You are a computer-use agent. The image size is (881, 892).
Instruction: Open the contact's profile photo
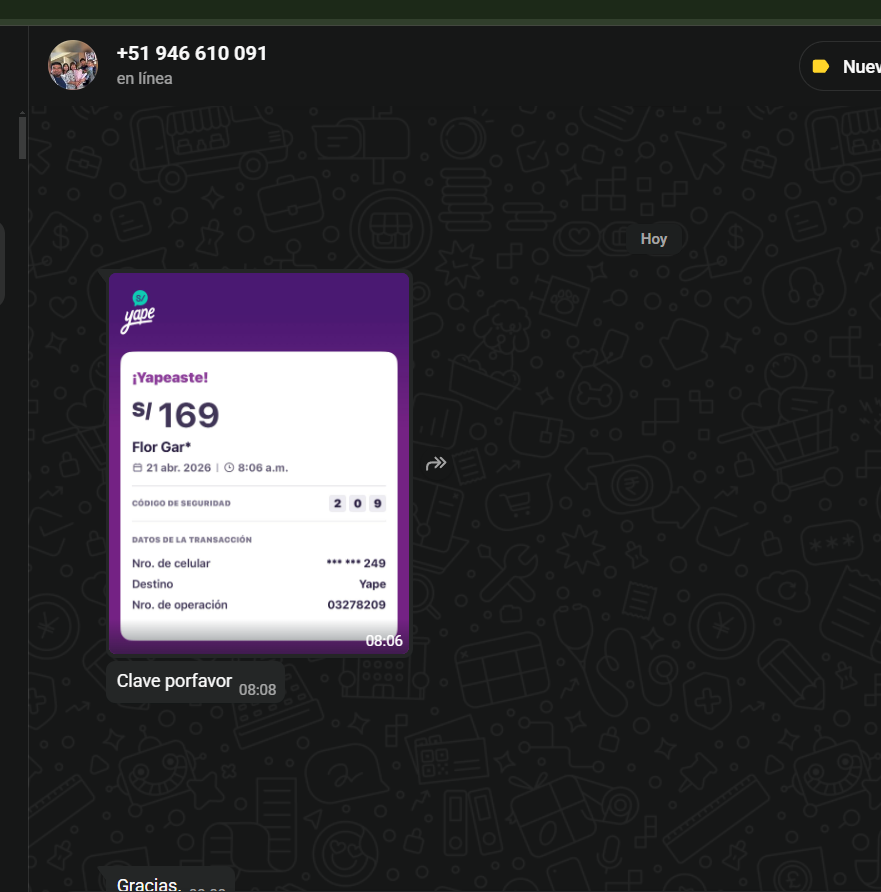pos(73,65)
